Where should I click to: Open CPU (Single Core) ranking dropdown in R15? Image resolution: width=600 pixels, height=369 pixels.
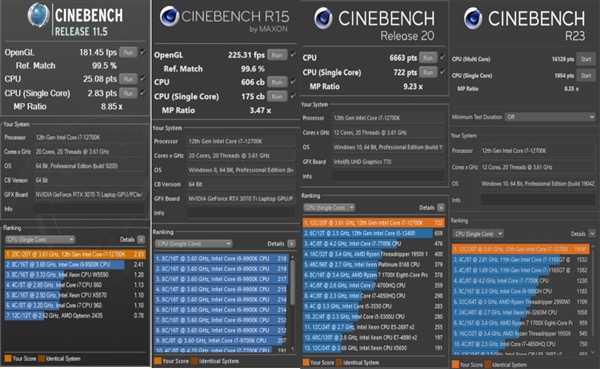tap(194, 244)
